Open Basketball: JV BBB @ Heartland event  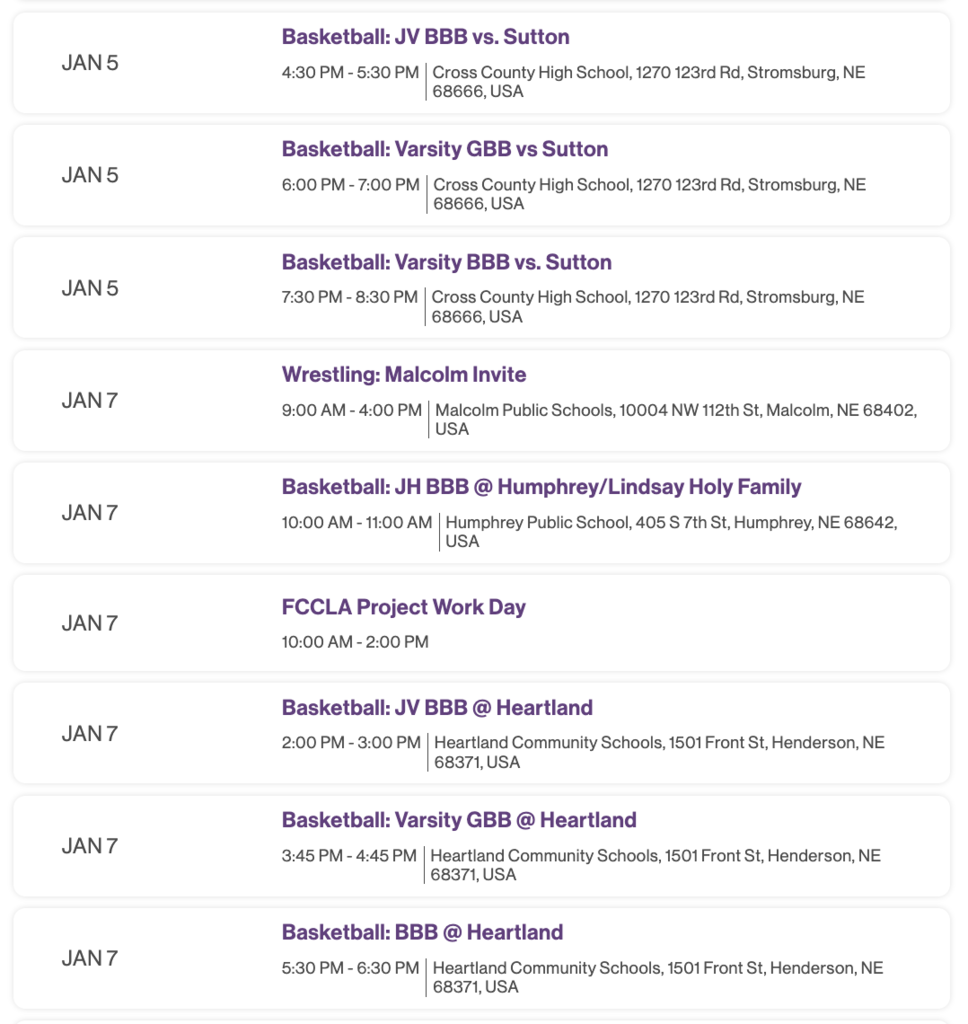pyautogui.click(x=437, y=708)
